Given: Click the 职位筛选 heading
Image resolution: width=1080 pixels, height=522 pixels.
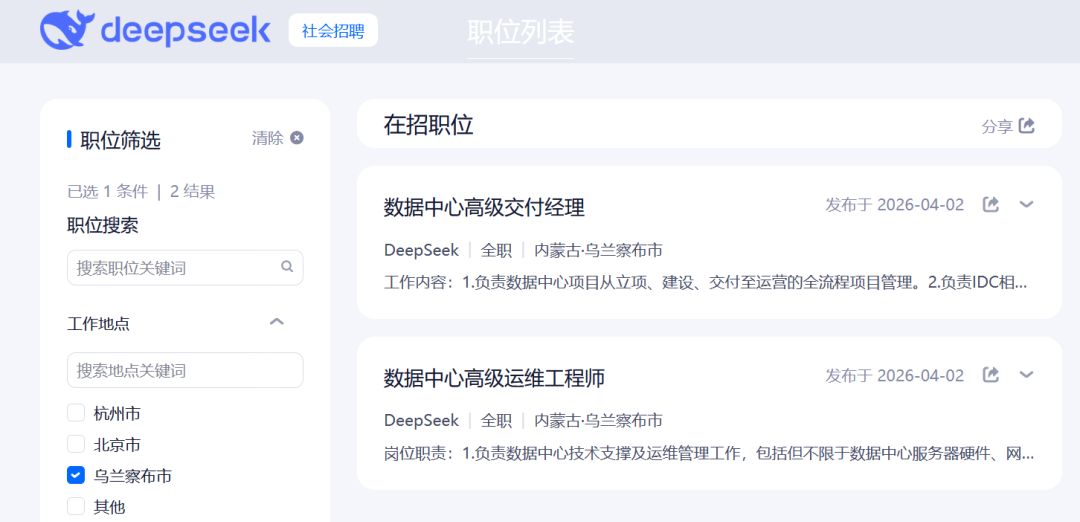Looking at the screenshot, I should pos(121,140).
